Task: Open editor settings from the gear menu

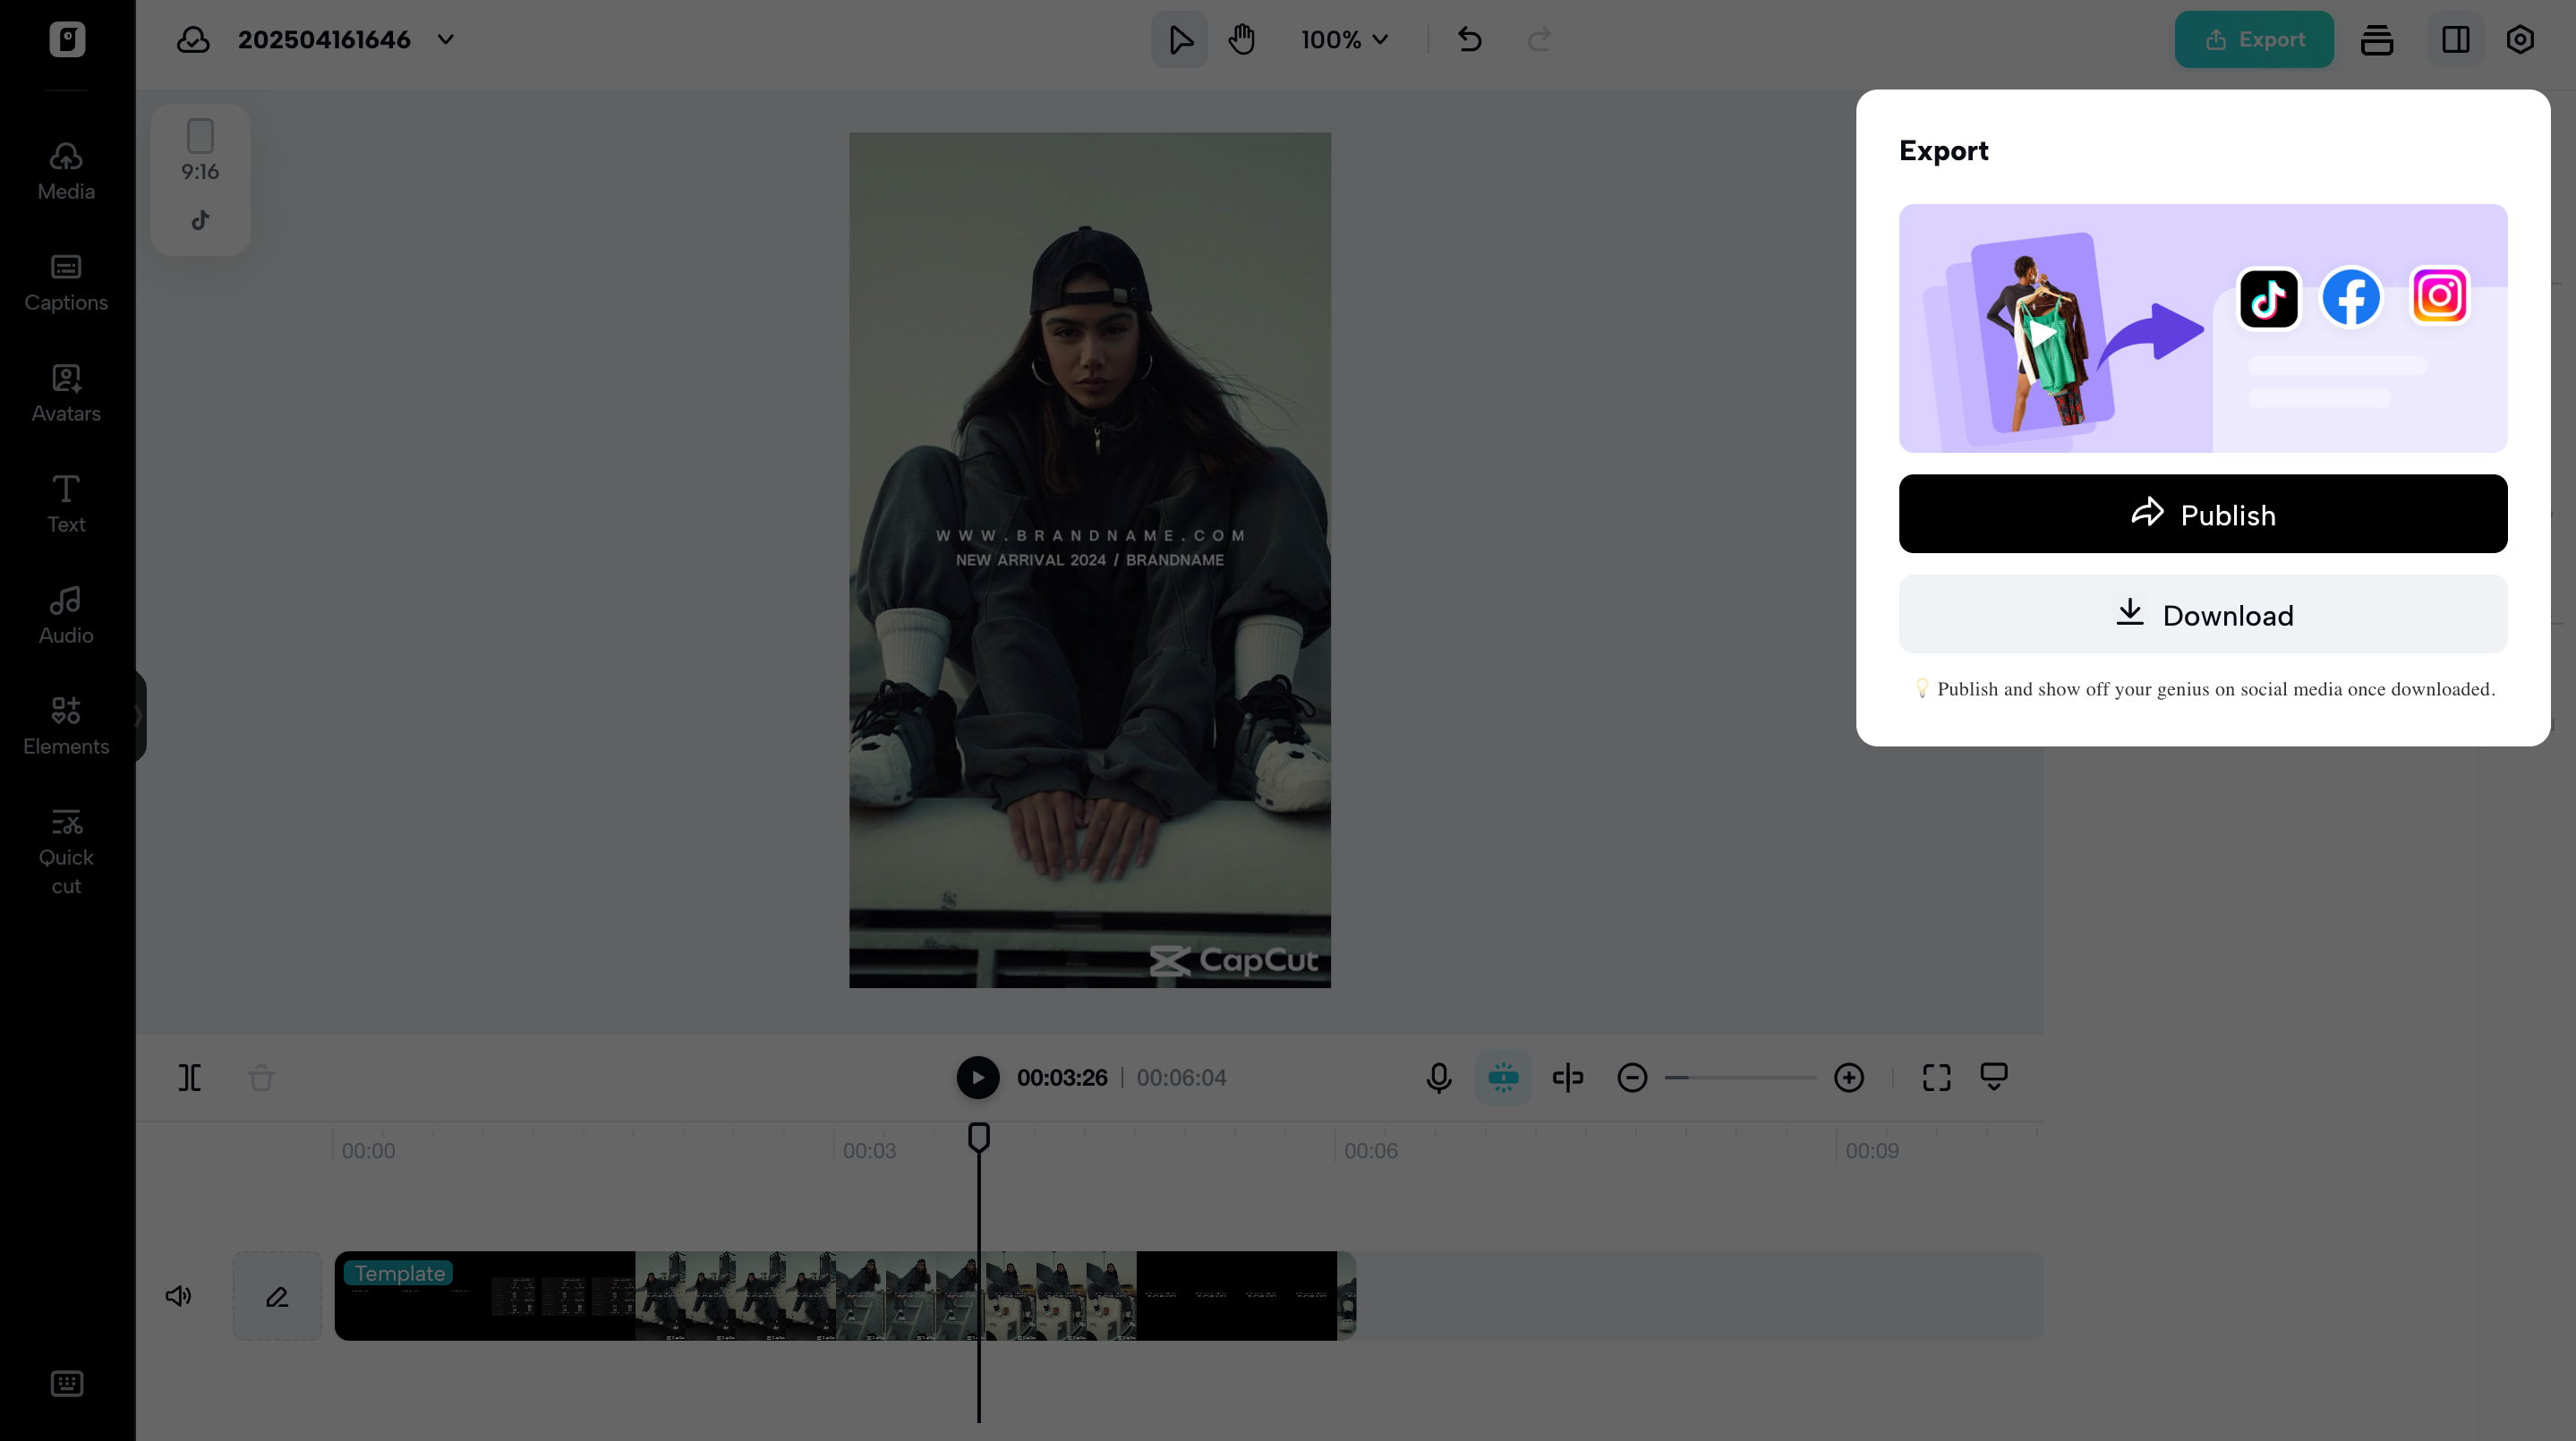Action: (x=2520, y=39)
